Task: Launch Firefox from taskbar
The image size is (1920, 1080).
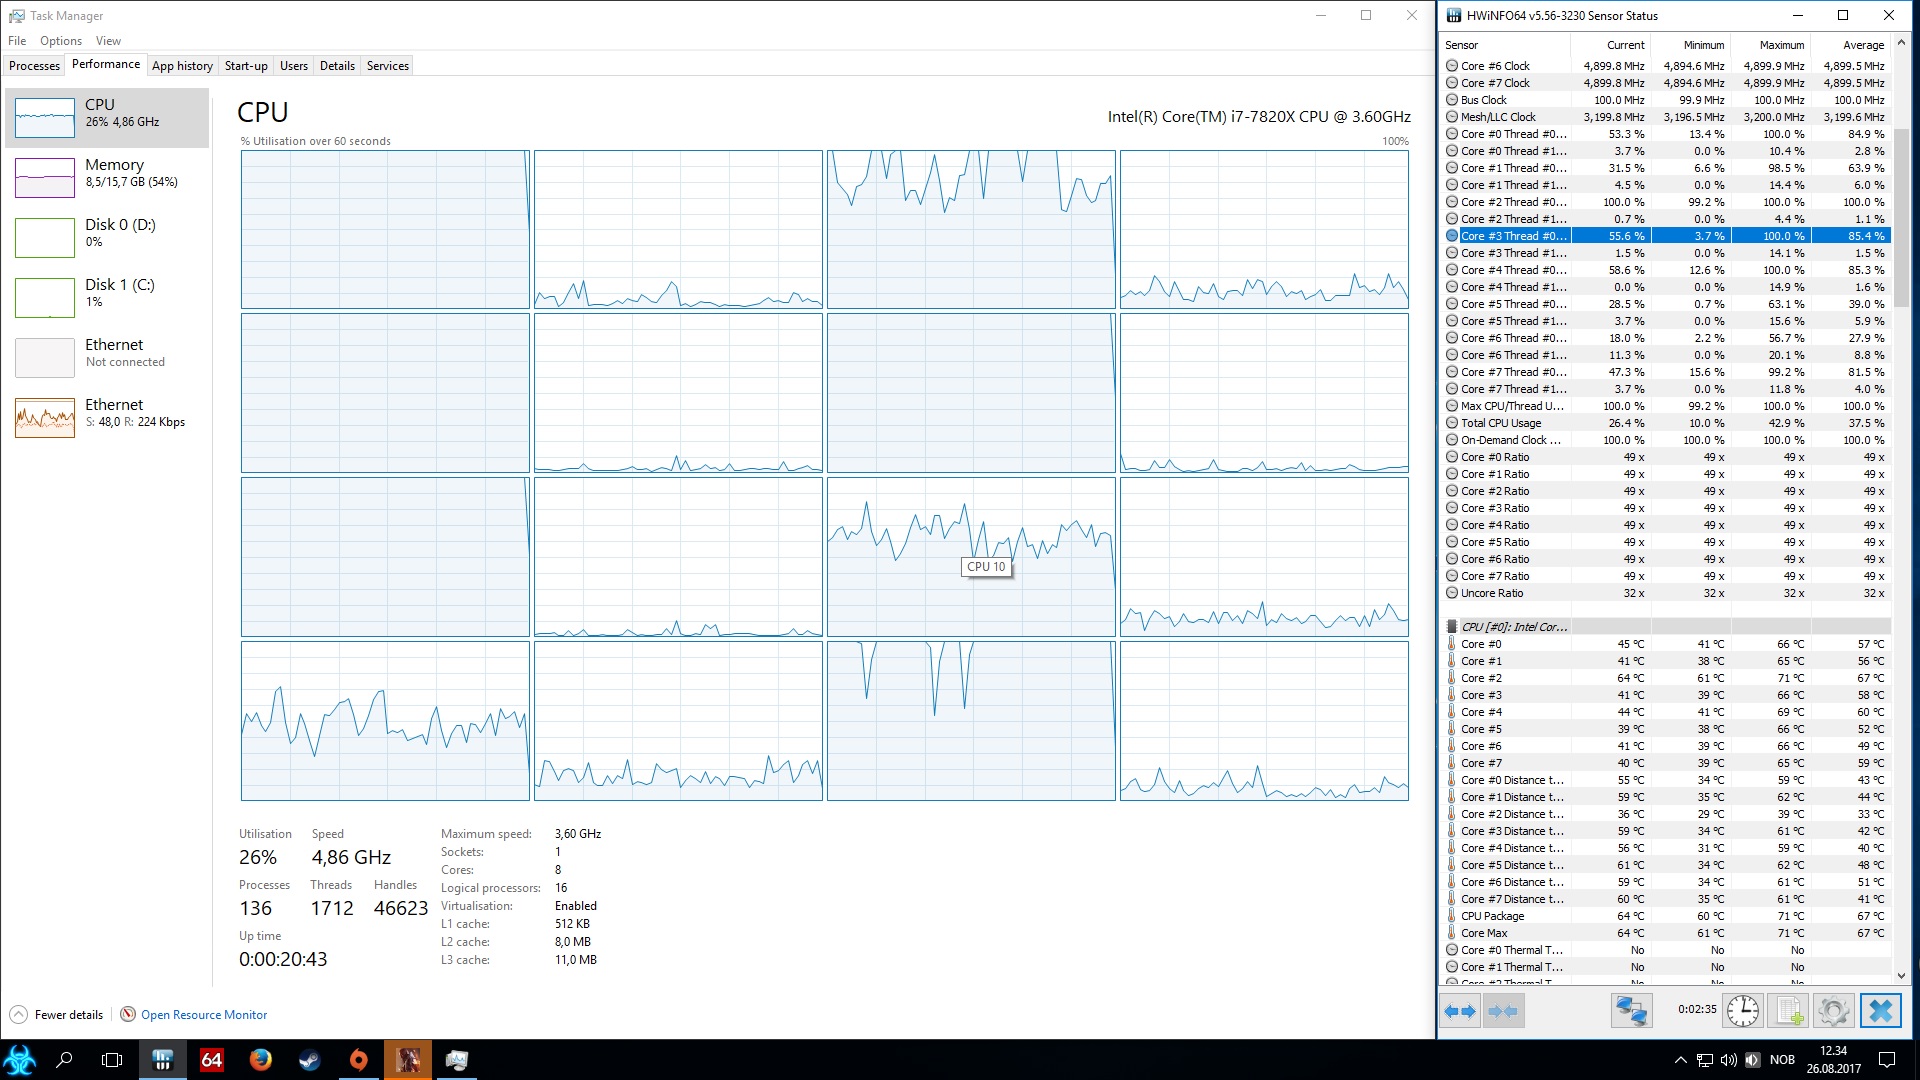Action: click(260, 1060)
